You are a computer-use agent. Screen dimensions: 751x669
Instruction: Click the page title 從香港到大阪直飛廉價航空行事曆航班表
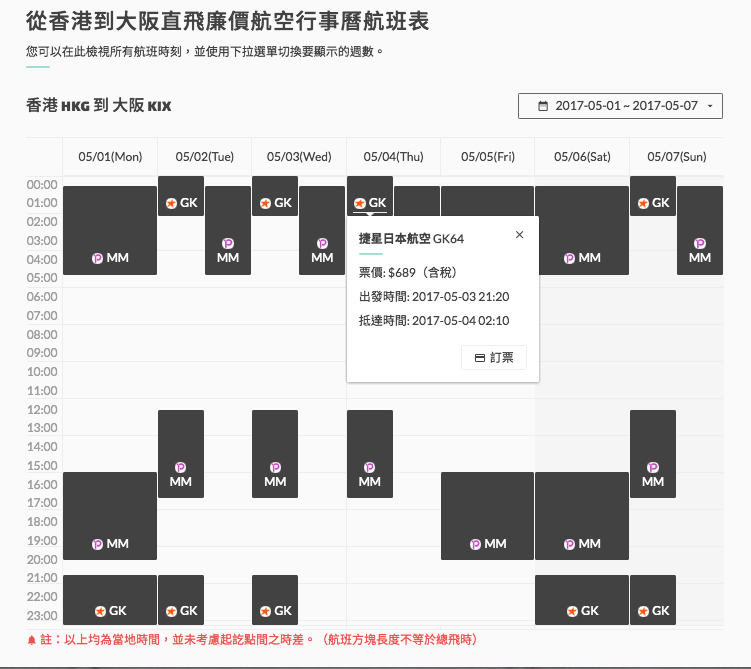(x=228, y=21)
